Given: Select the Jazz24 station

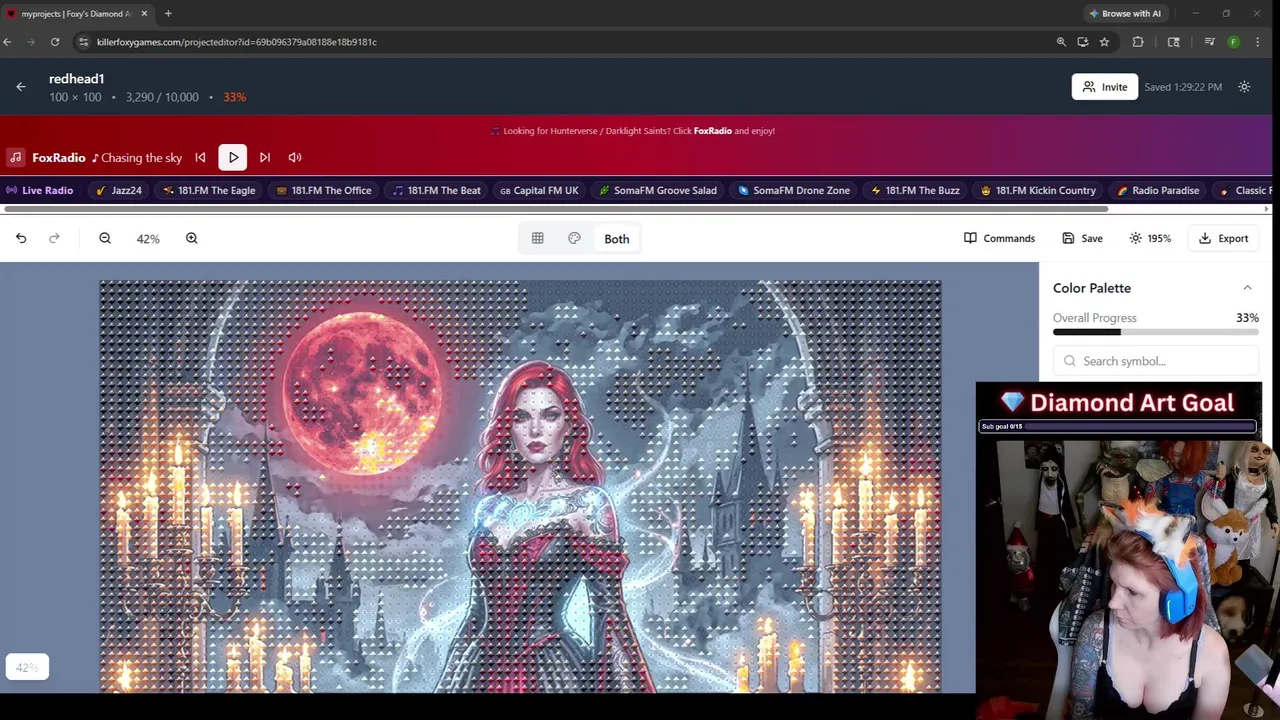Looking at the screenshot, I should pyautogui.click(x=119, y=190).
